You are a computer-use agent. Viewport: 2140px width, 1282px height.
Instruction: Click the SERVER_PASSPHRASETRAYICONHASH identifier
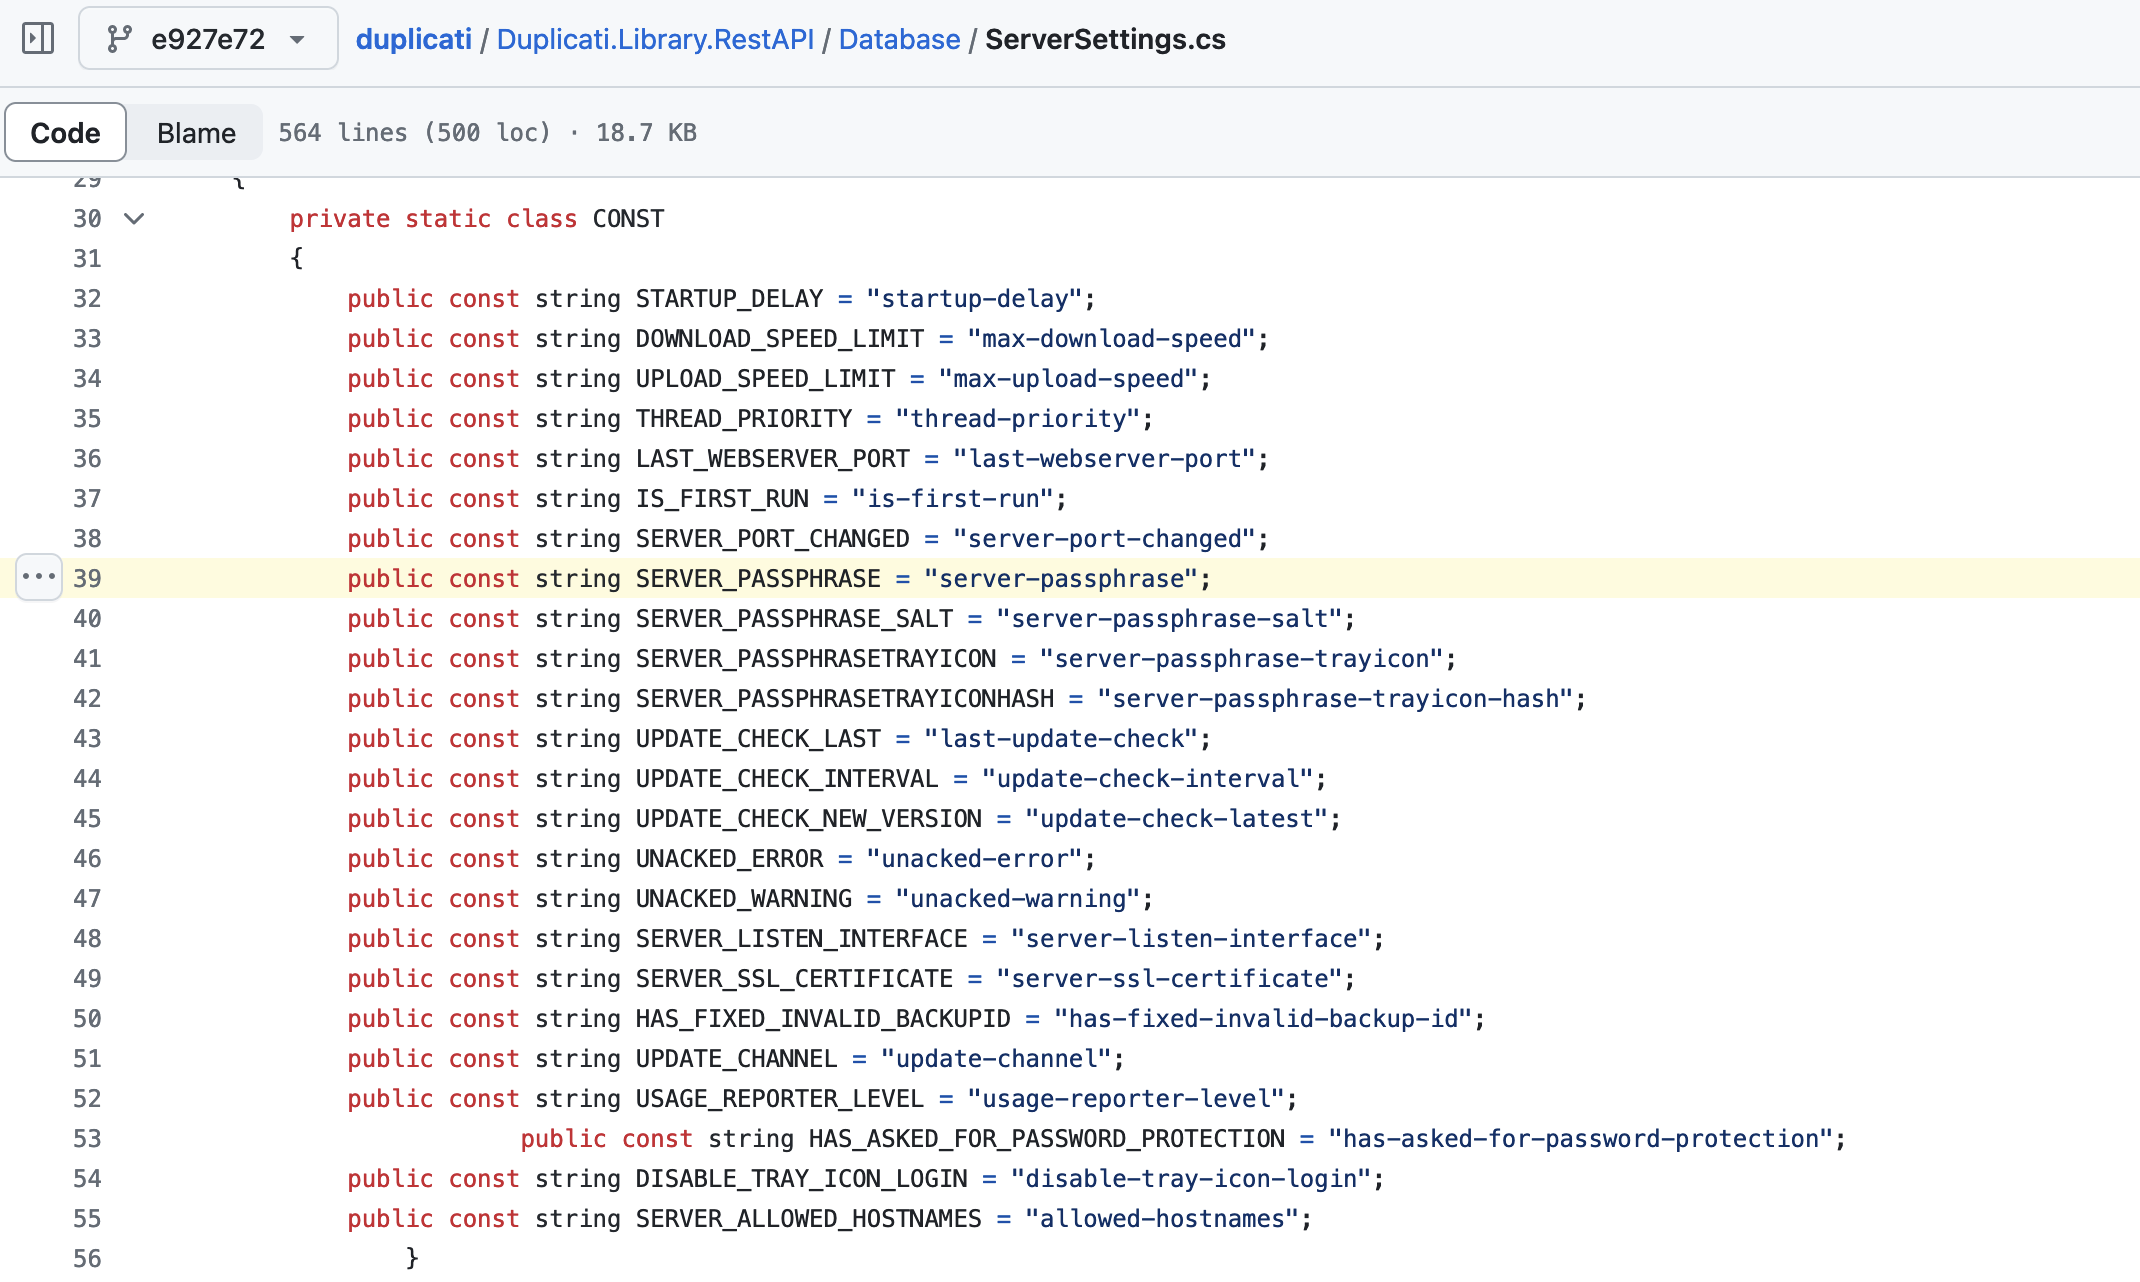pyautogui.click(x=845, y=698)
